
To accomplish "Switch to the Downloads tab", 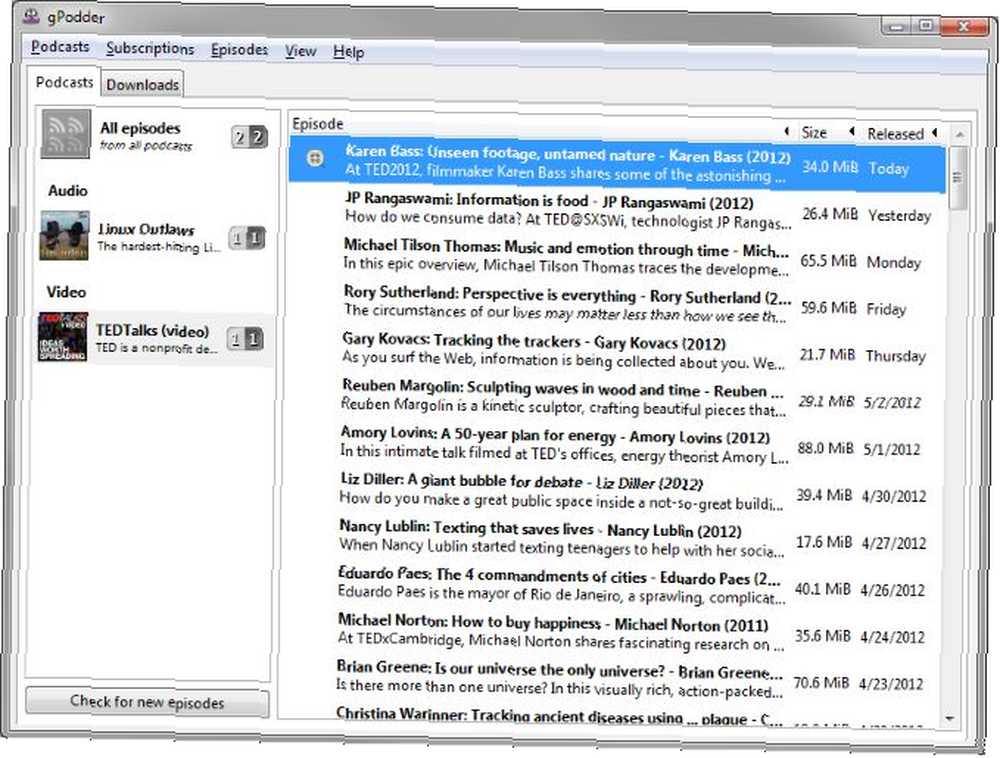I will (x=142, y=85).
